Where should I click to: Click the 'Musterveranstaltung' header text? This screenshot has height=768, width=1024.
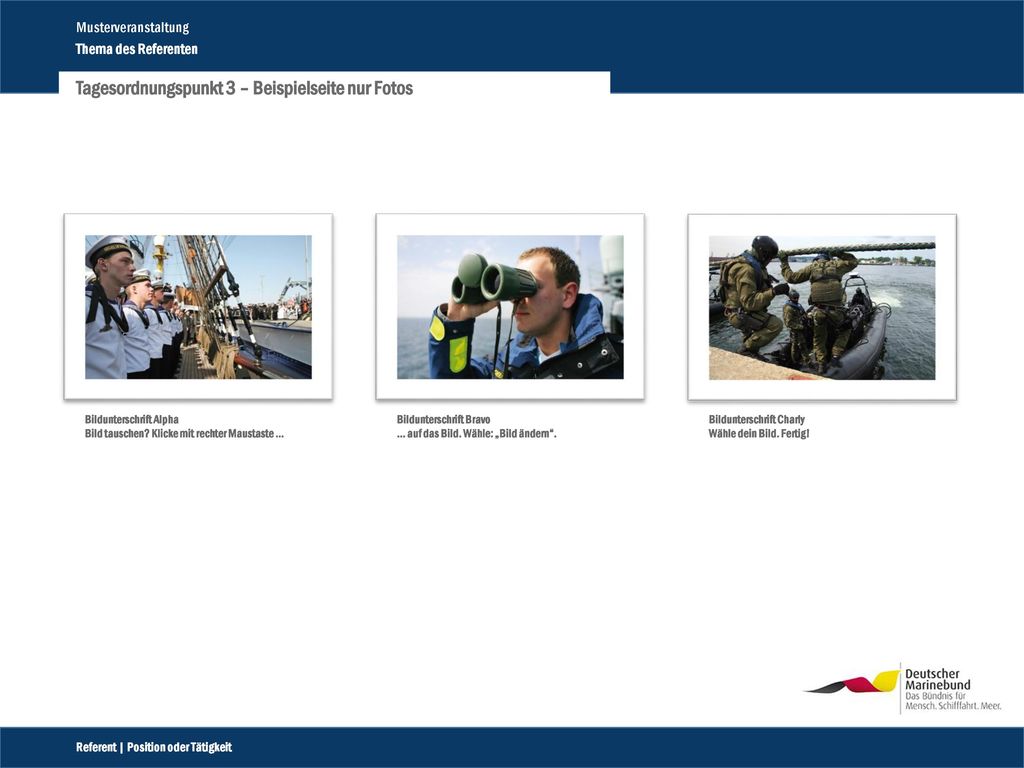pos(133,27)
